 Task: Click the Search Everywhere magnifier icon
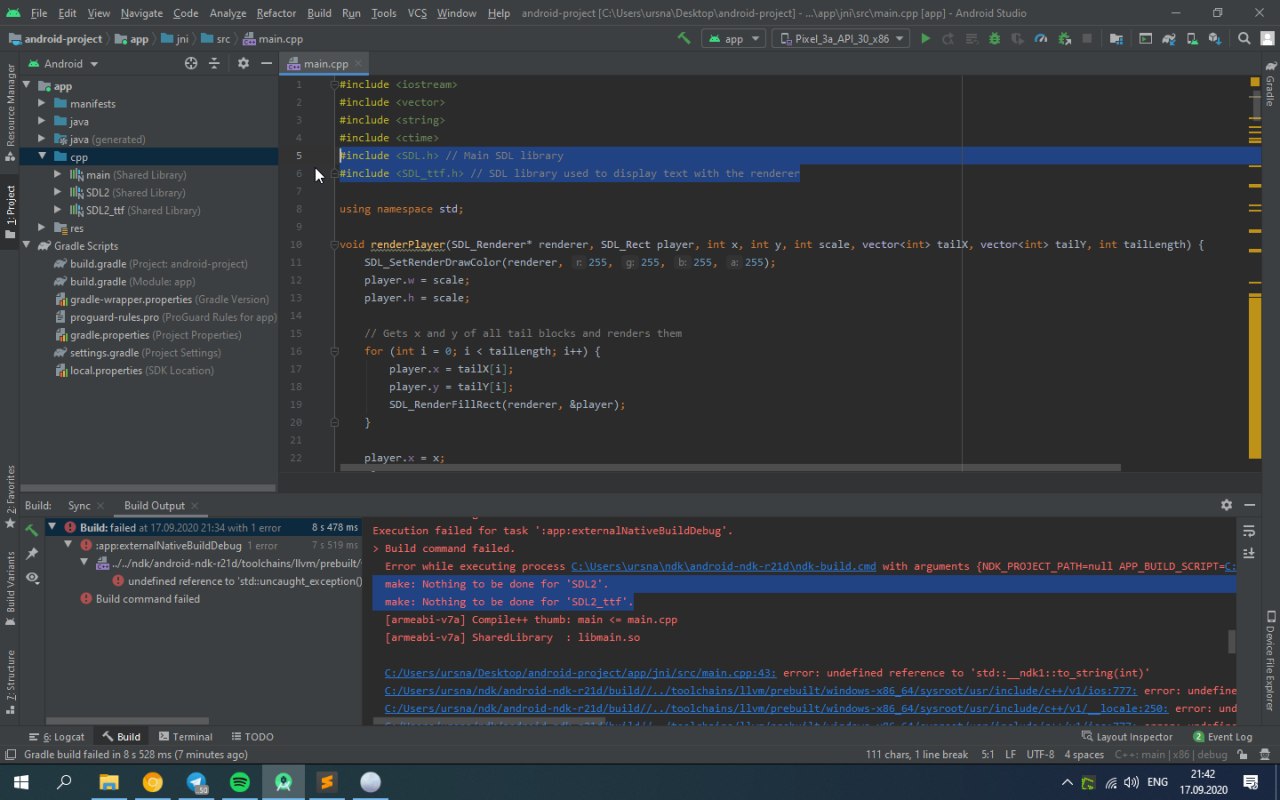click(1244, 38)
